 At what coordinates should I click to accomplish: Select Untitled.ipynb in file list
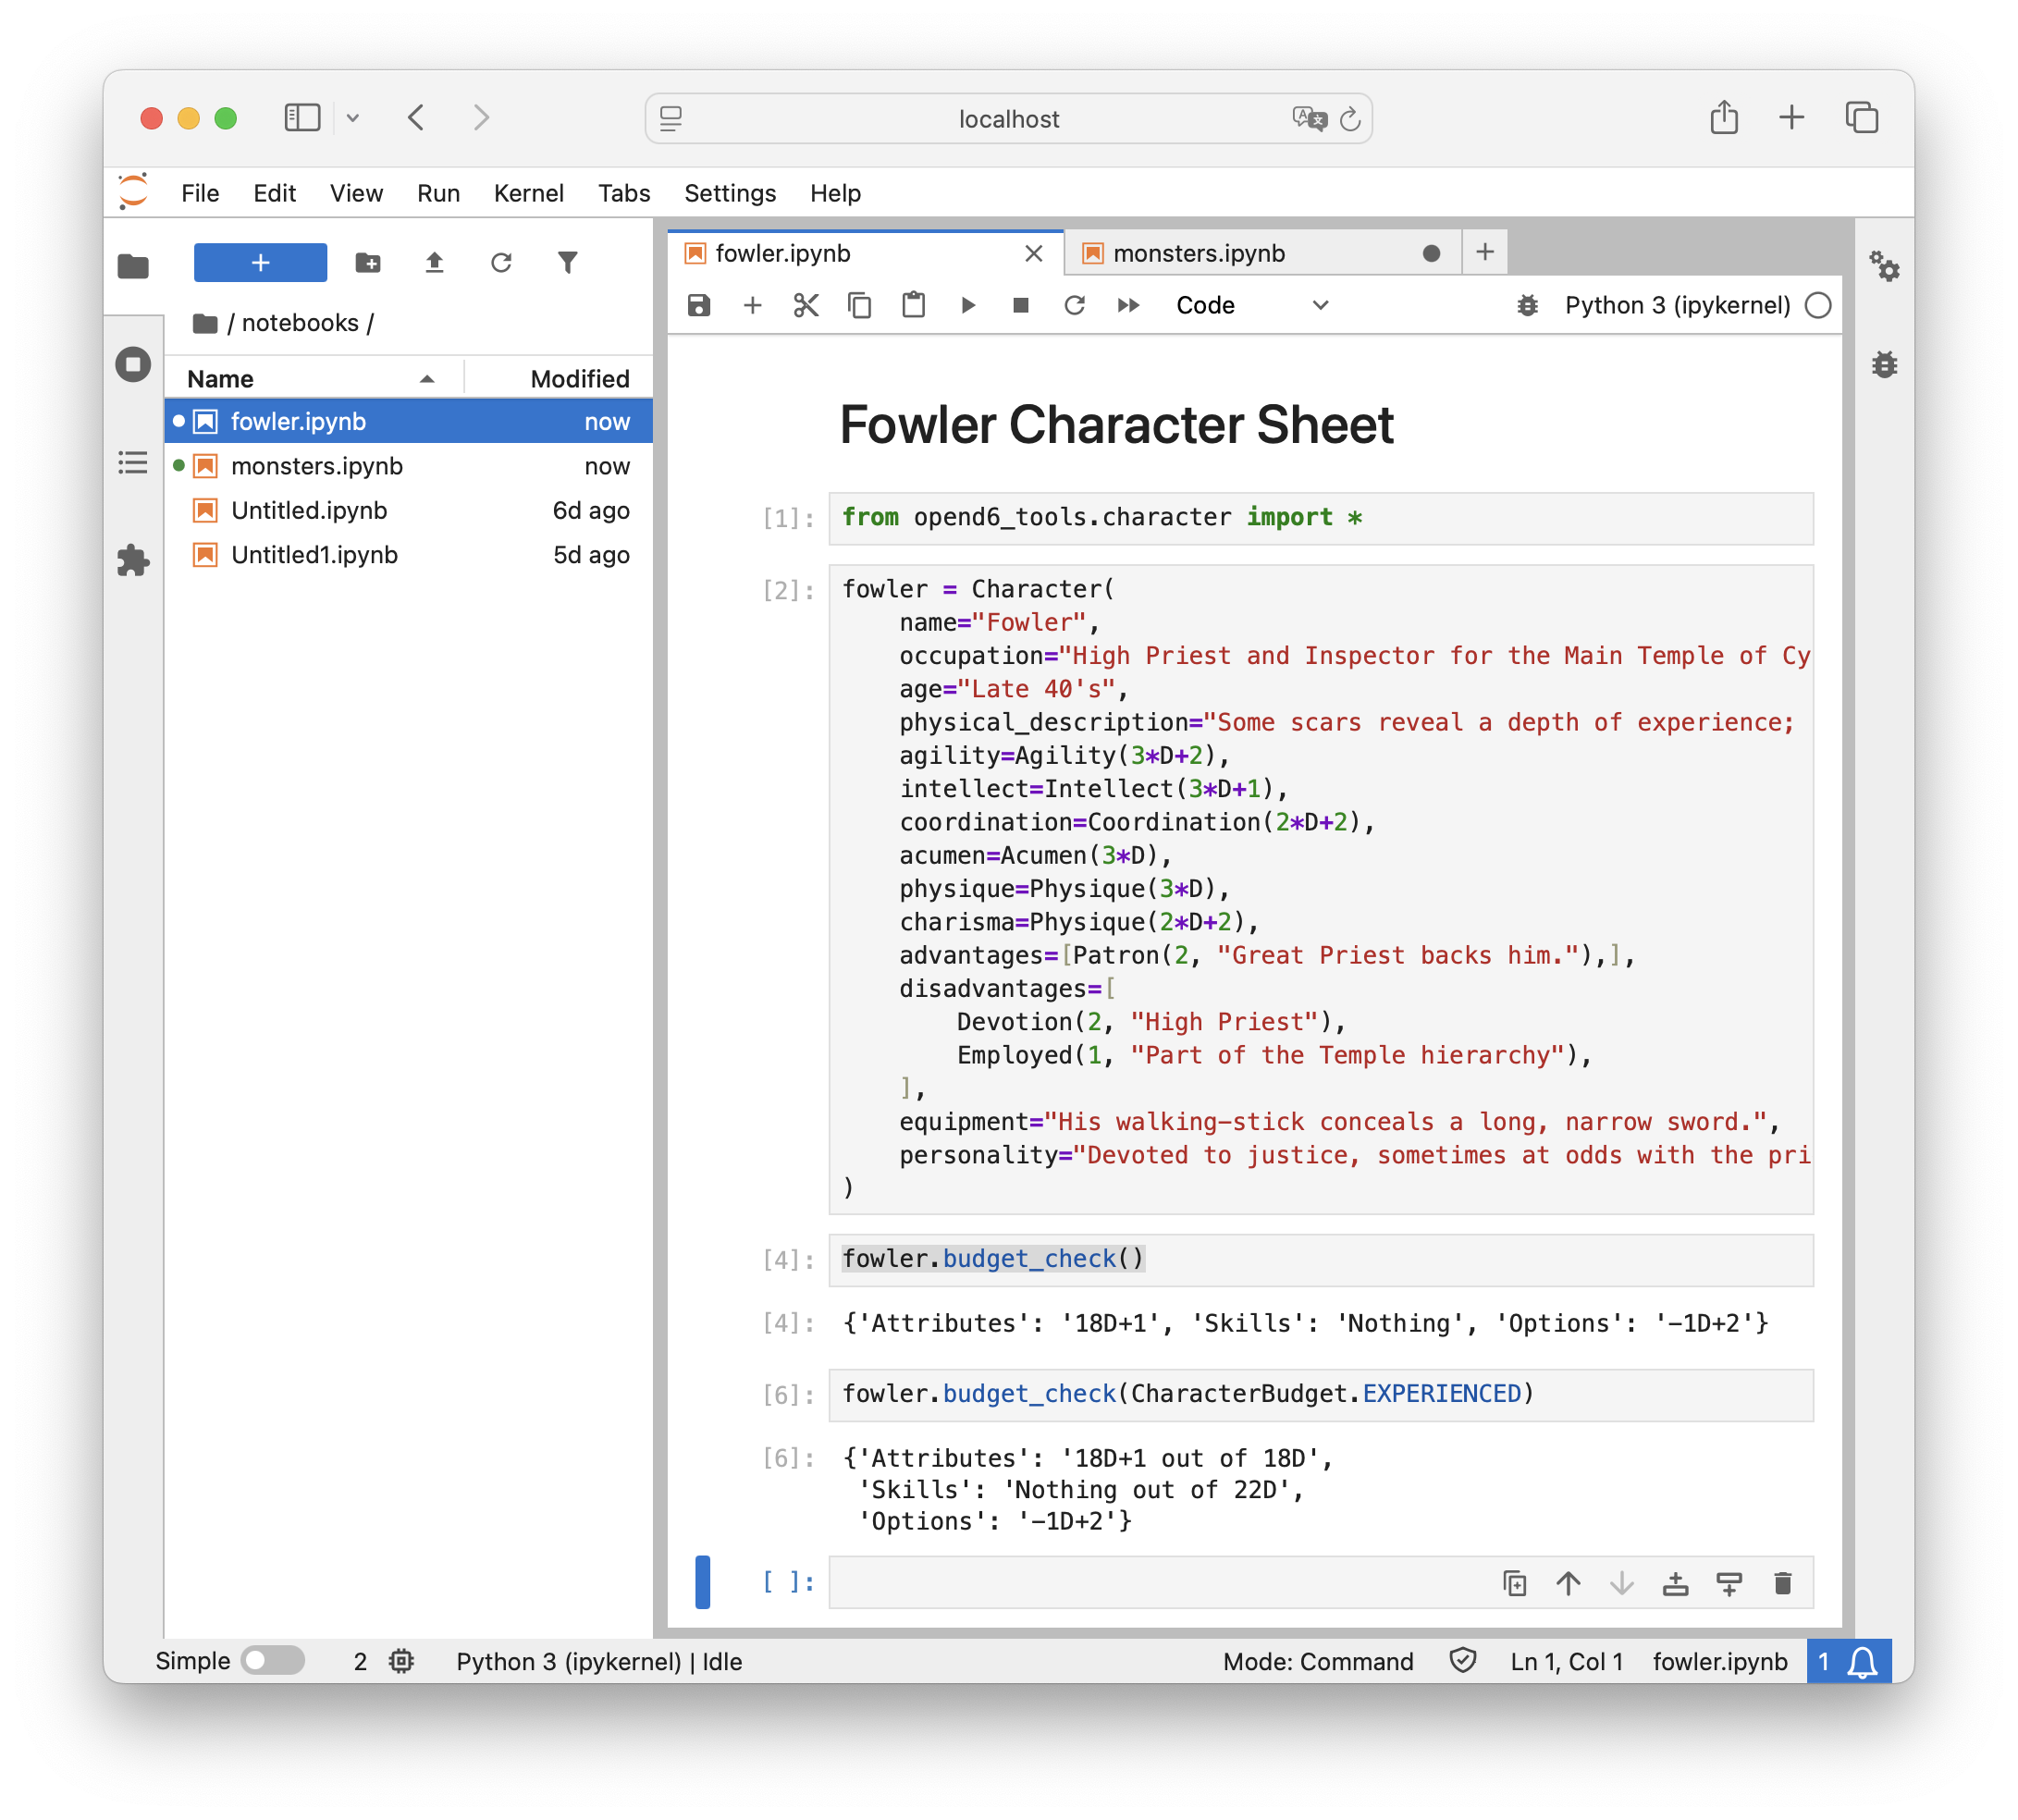pyautogui.click(x=408, y=510)
